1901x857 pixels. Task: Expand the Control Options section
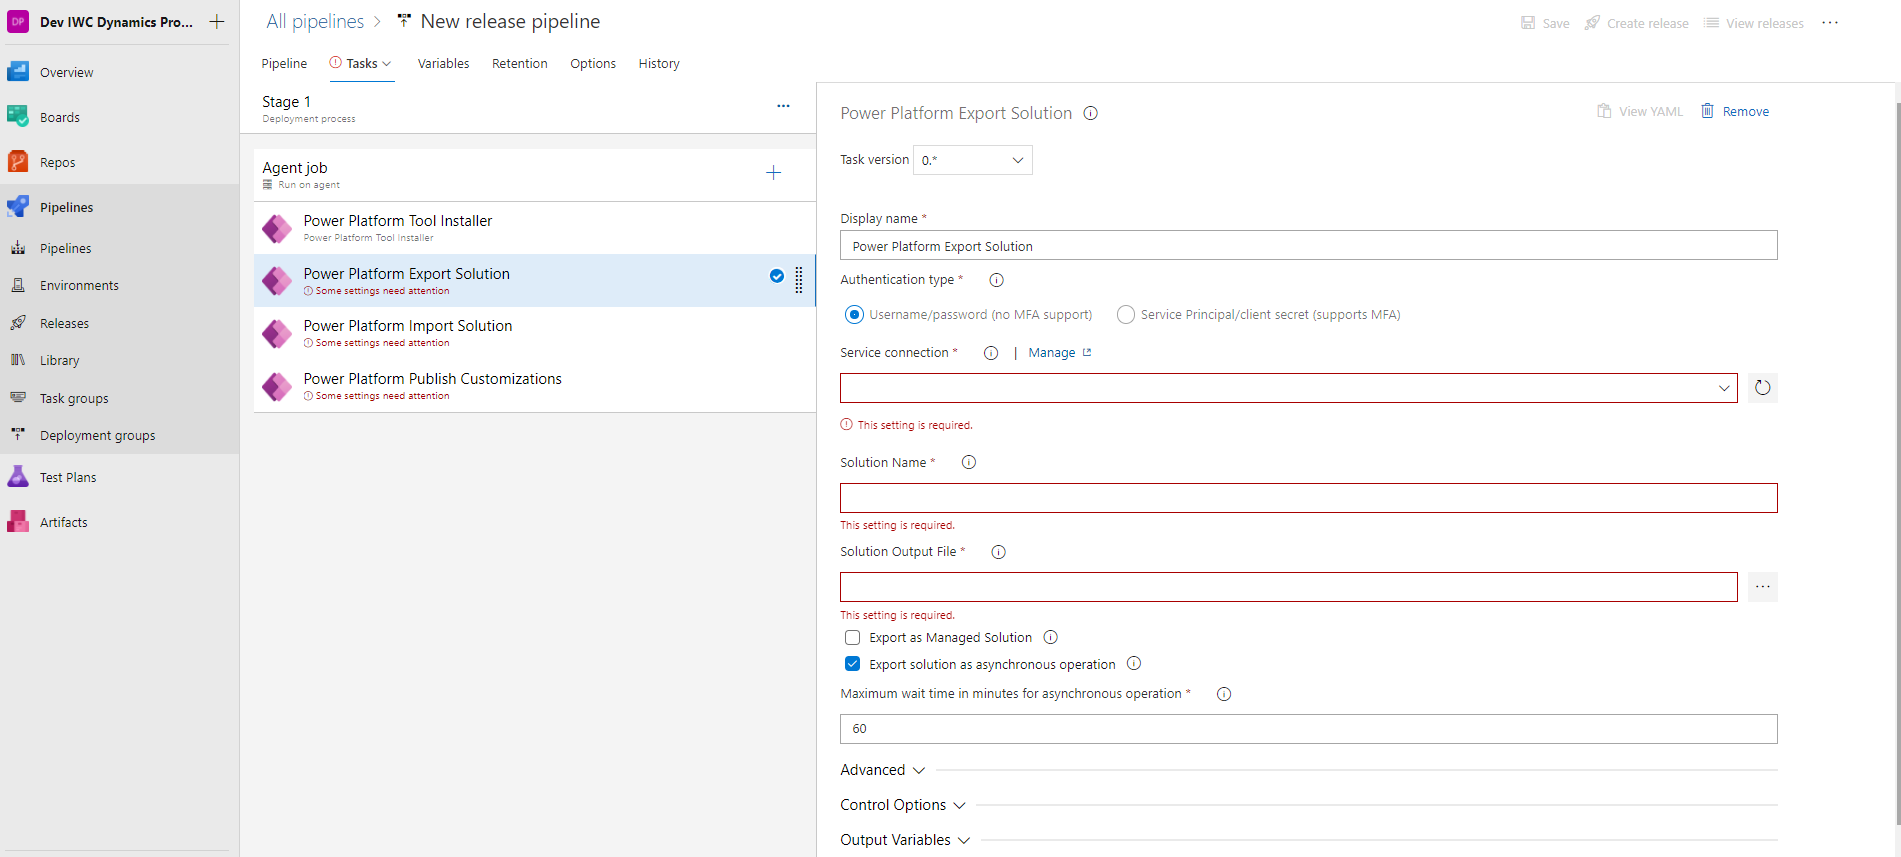(903, 805)
